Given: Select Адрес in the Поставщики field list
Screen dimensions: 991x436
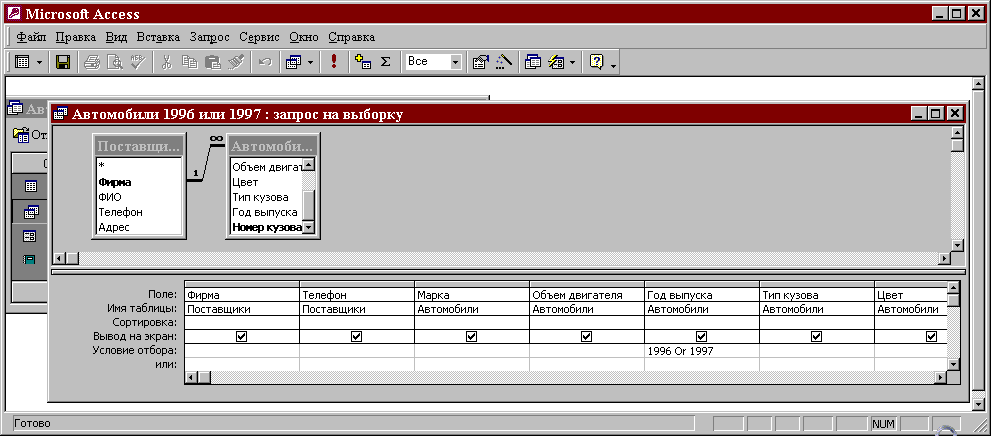Looking at the screenshot, I should [x=139, y=227].
